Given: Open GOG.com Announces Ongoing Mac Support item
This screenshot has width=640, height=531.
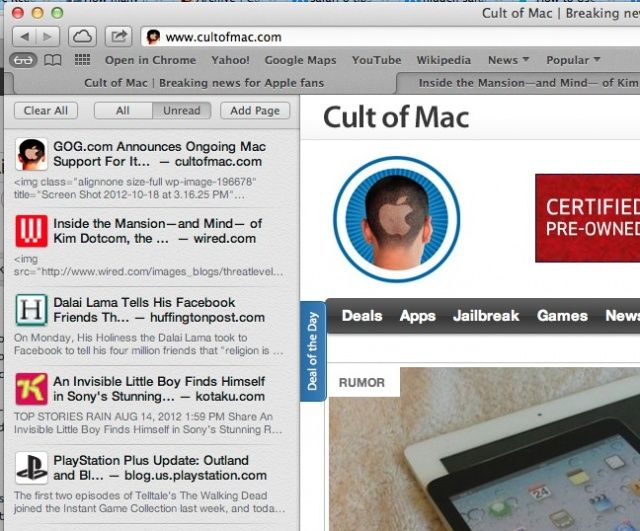Looking at the screenshot, I should click(152, 168).
